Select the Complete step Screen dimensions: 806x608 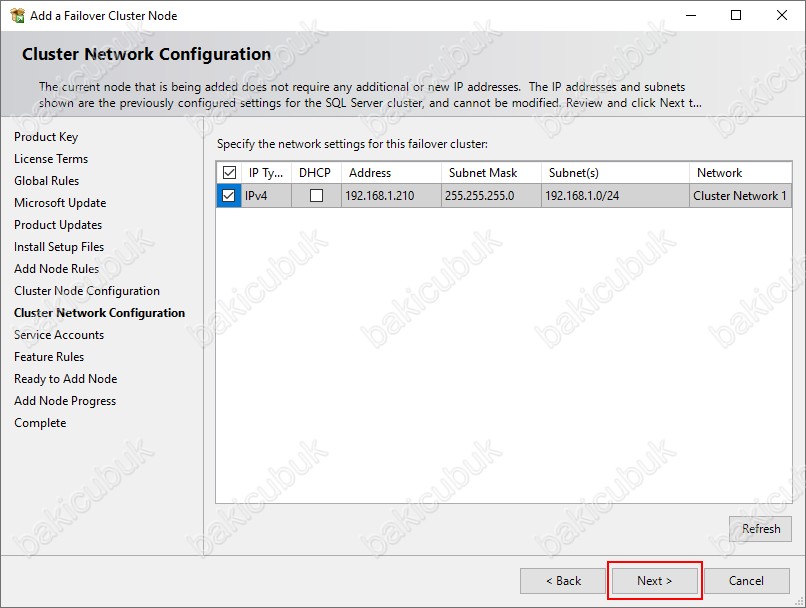click(x=40, y=423)
